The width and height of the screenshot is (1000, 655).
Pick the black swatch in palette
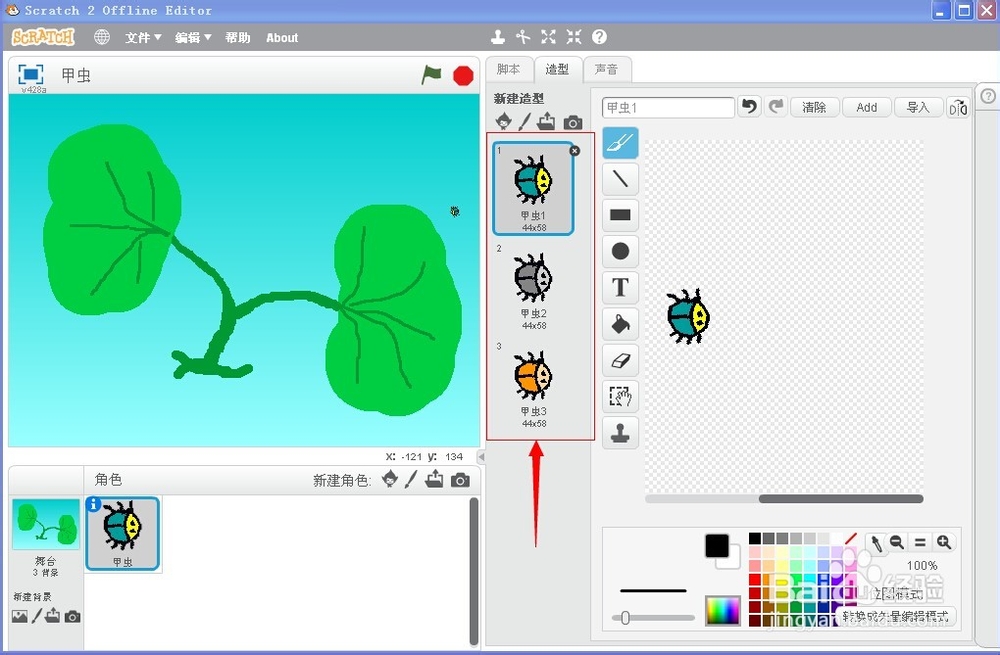754,539
